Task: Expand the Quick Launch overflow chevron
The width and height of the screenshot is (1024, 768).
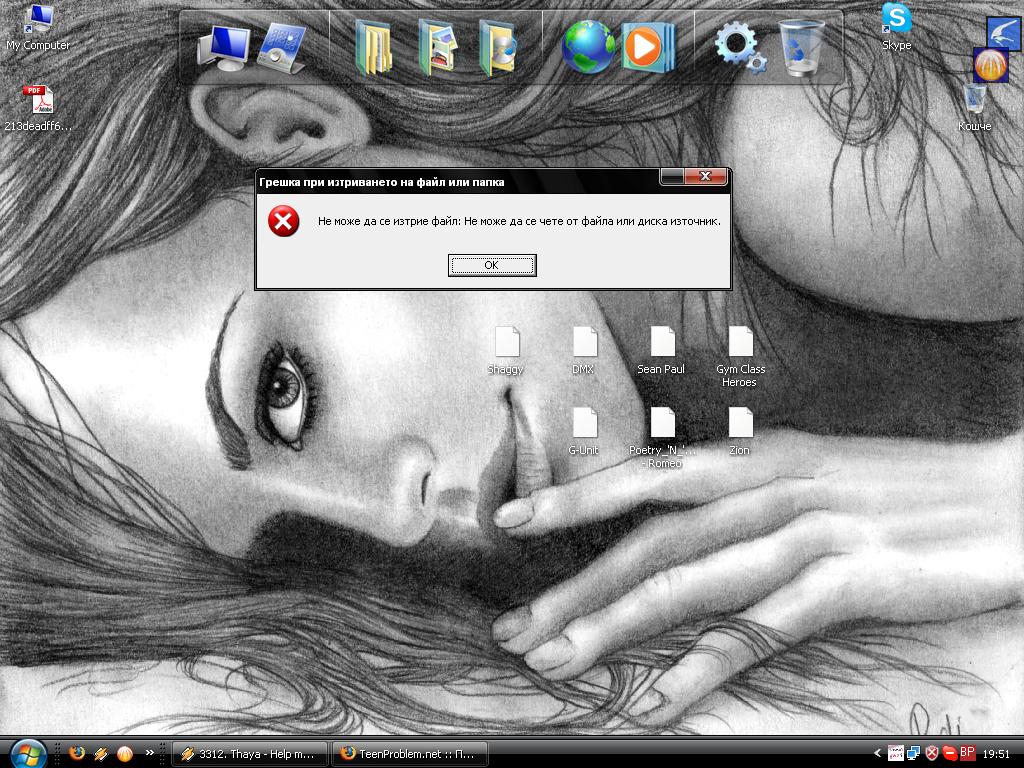Action: 150,752
